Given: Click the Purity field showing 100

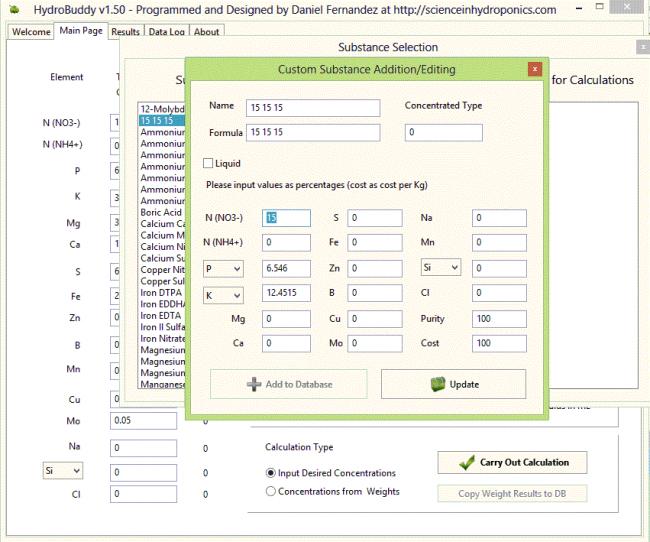Looking at the screenshot, I should pos(499,319).
